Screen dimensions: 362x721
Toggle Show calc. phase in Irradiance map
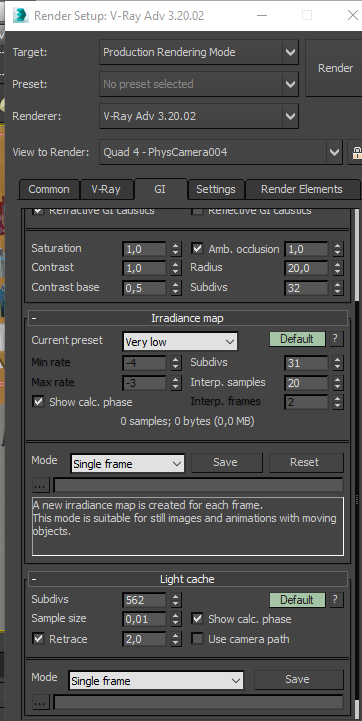[x=39, y=402]
